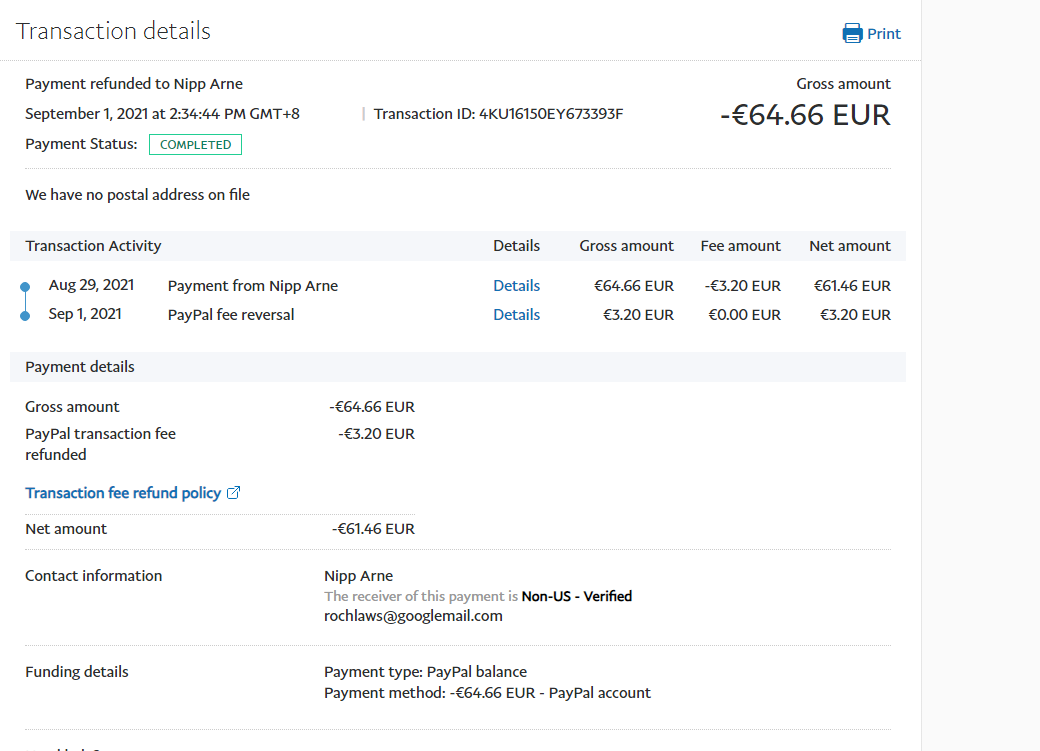Click the rochlaws@googlemail.com email address
This screenshot has width=1040, height=751.
click(413, 616)
